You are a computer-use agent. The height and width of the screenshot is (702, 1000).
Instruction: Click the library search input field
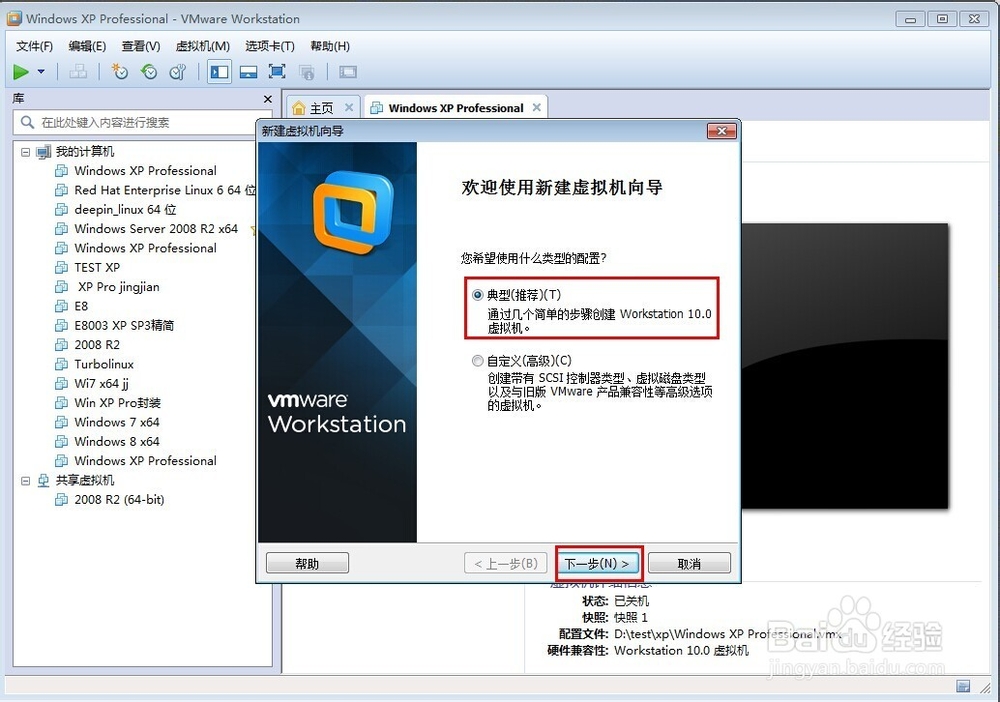click(140, 122)
